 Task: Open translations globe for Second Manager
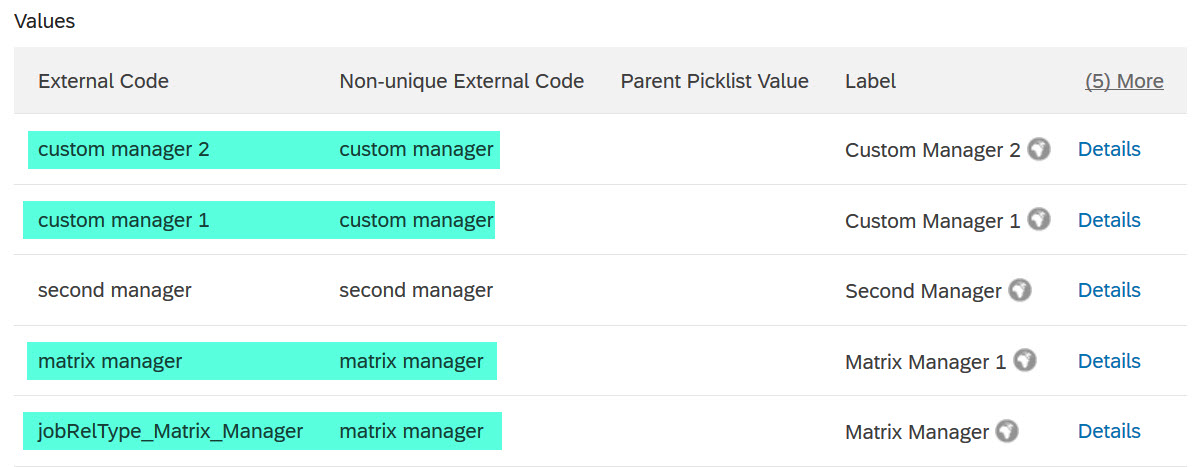(x=1019, y=290)
